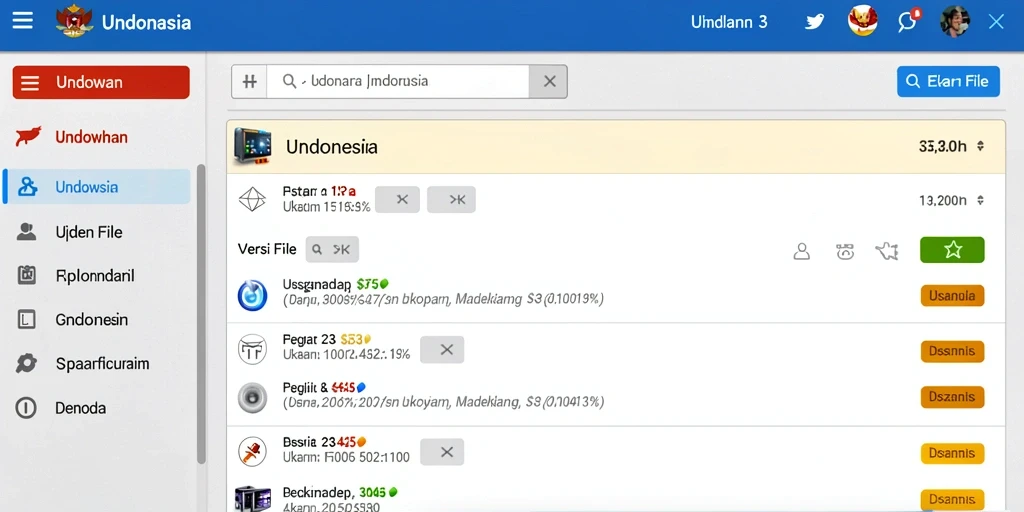This screenshot has height=512, width=1024.
Task: Click the blue swirl icon beside Ussgnadap
Action: pos(252,295)
